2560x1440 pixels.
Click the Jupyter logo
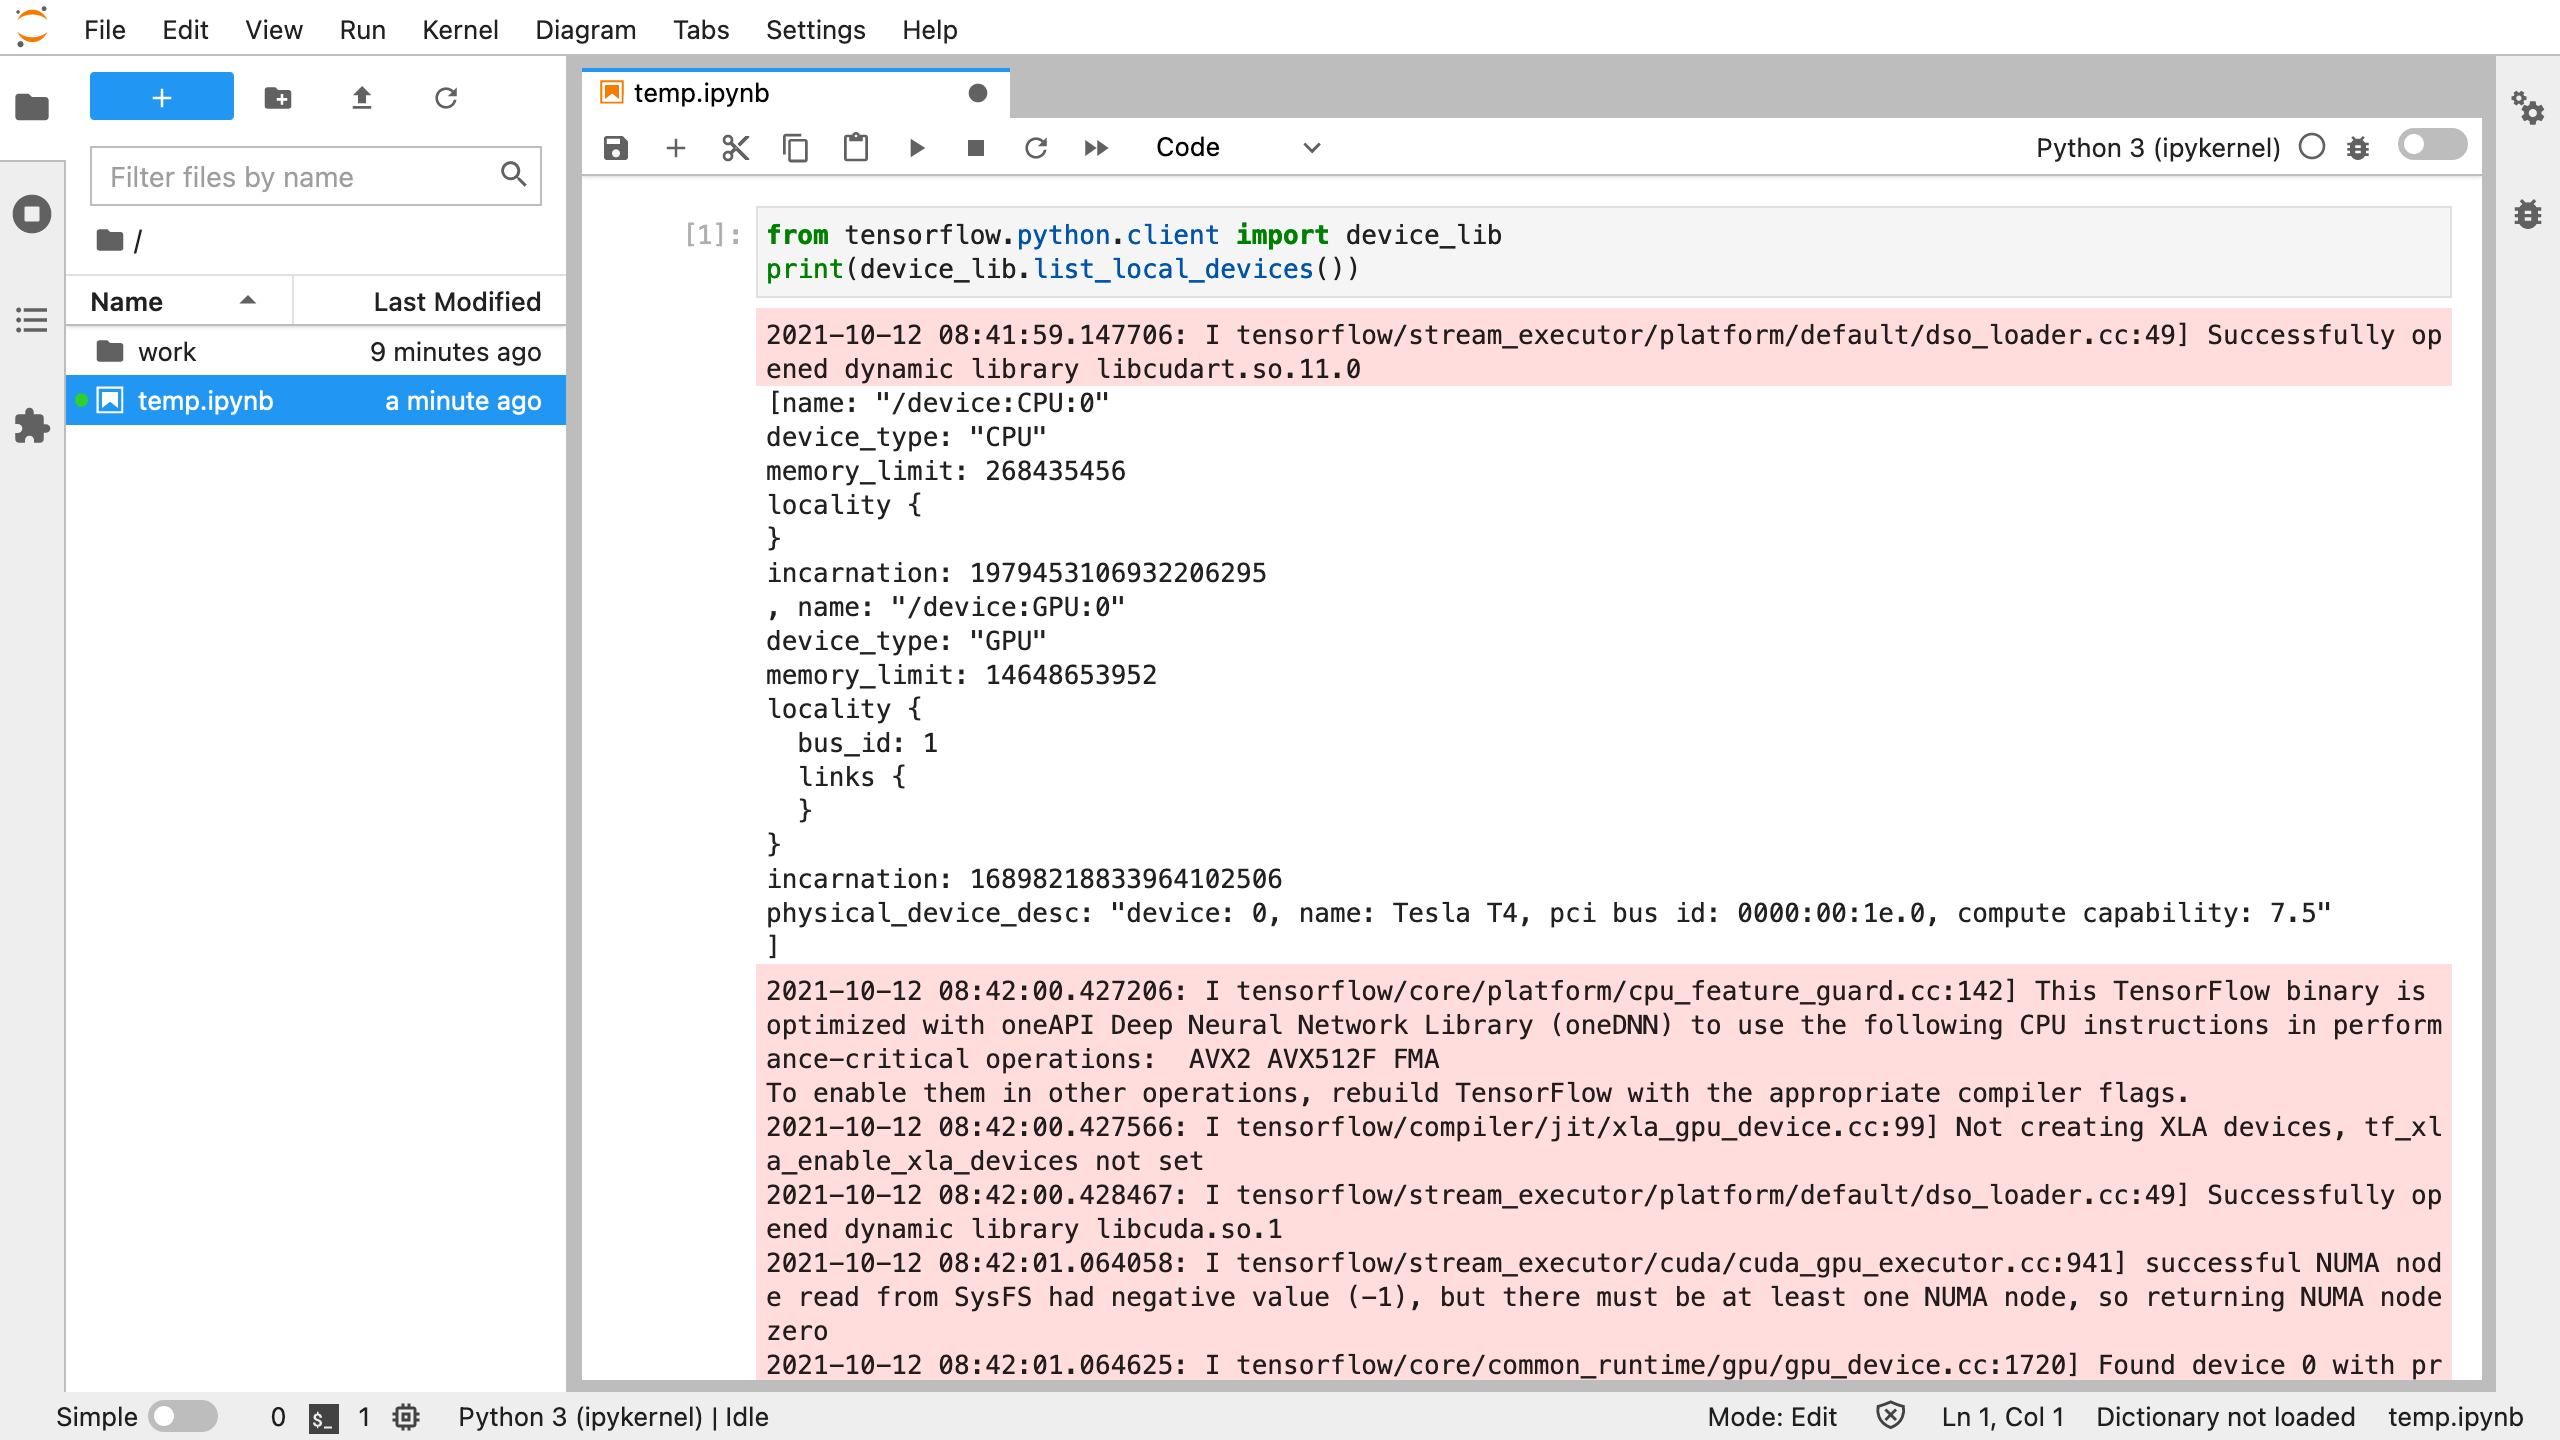click(x=32, y=28)
